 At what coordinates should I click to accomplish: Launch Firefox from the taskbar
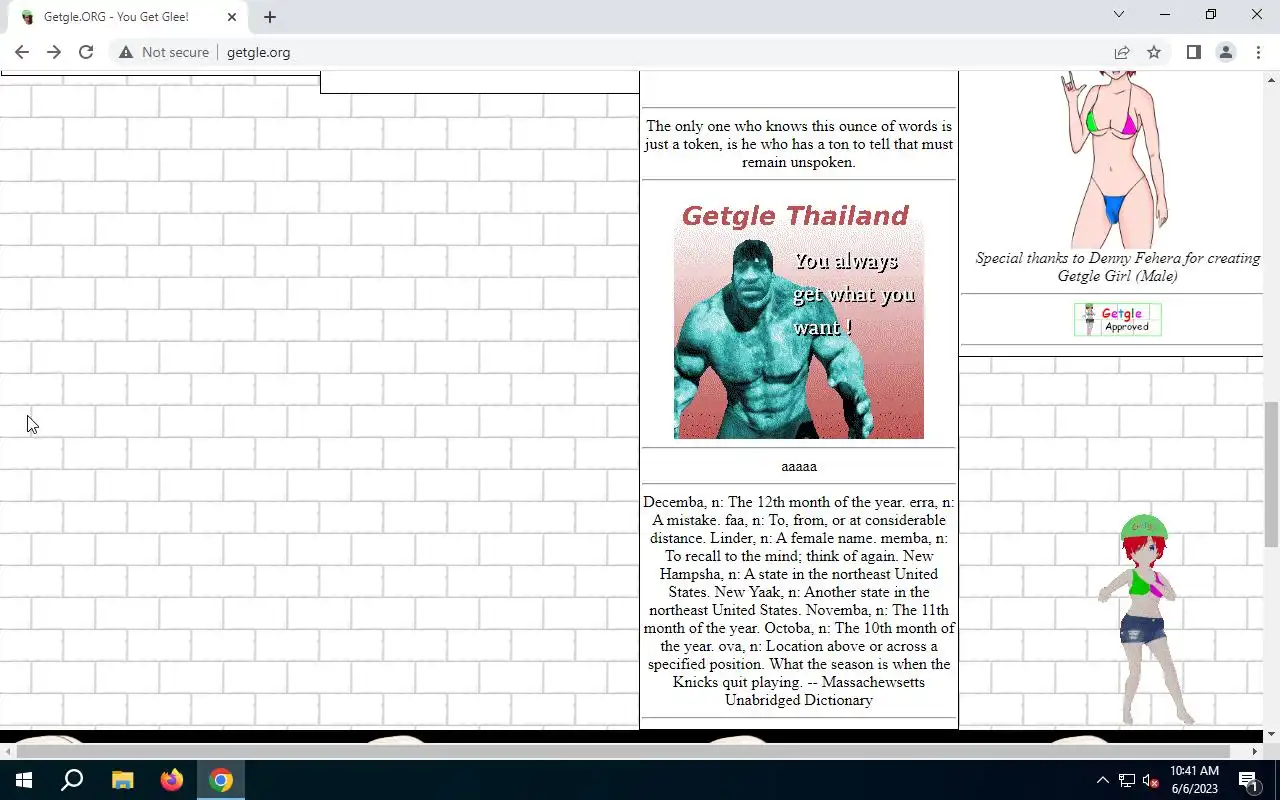coord(172,780)
